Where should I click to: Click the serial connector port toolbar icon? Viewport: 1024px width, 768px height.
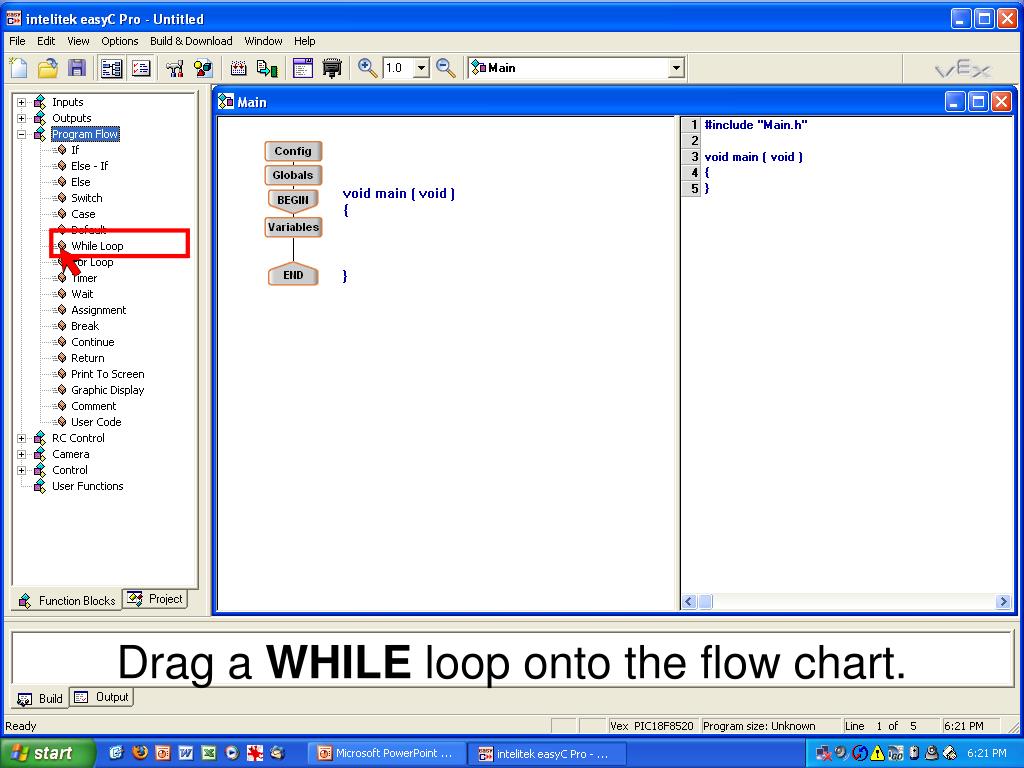point(332,68)
